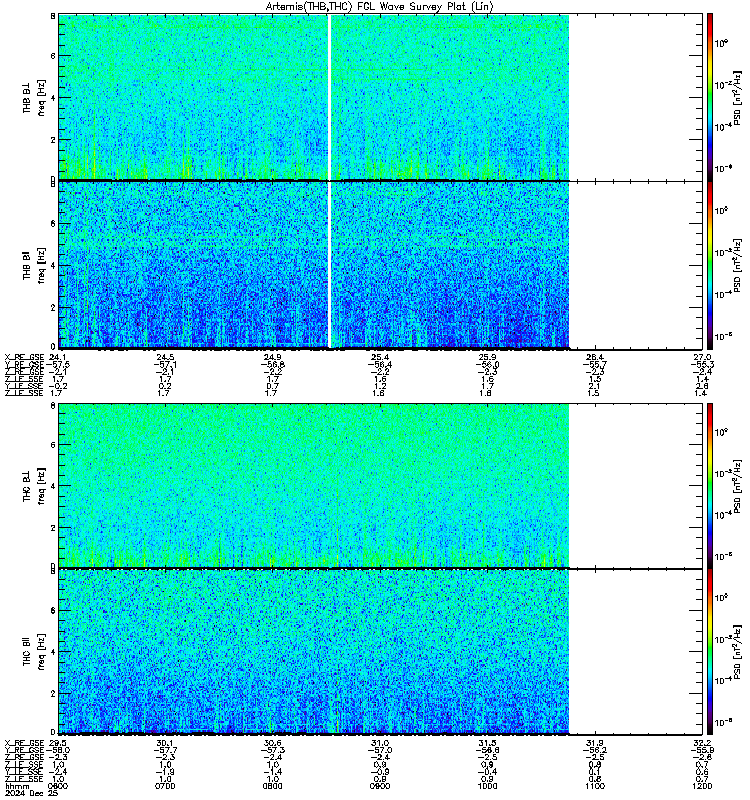Click the 'X_RE_GSE' row label under the THB panels
Image resolution: width=750 pixels, height=800 pixels.
(24, 357)
